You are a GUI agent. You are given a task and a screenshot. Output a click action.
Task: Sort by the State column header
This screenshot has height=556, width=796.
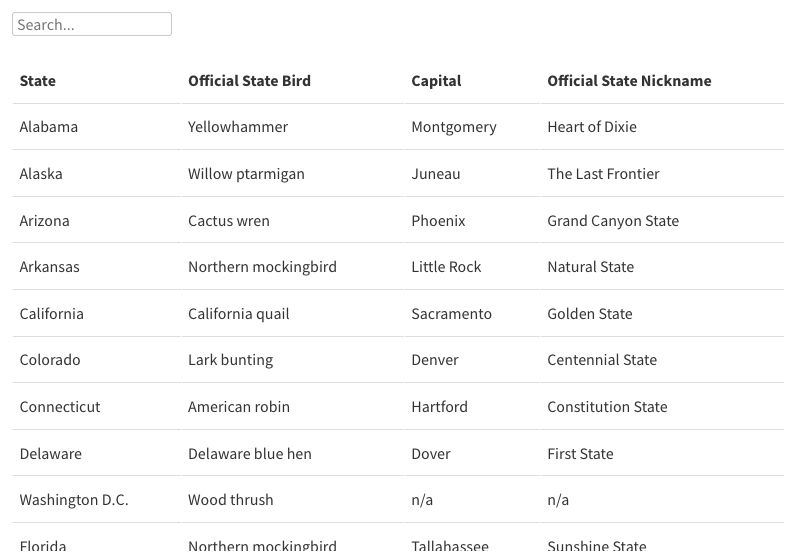point(38,81)
